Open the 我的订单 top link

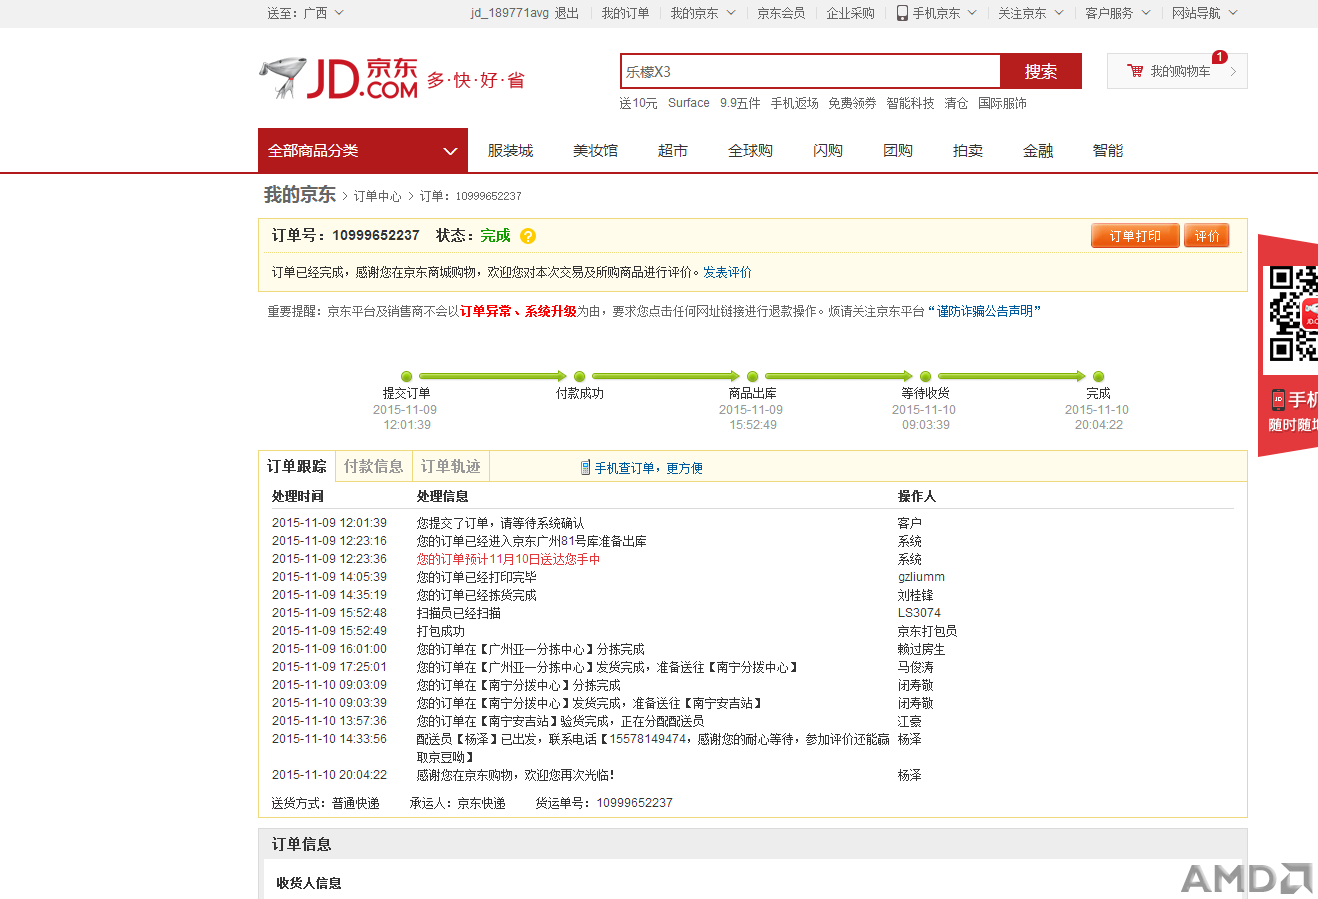click(x=625, y=13)
